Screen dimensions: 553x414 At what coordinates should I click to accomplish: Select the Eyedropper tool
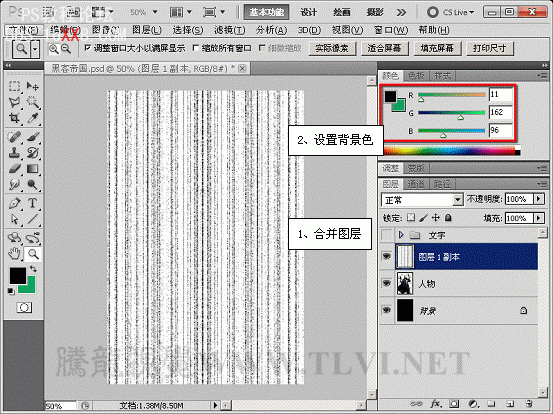click(32, 118)
